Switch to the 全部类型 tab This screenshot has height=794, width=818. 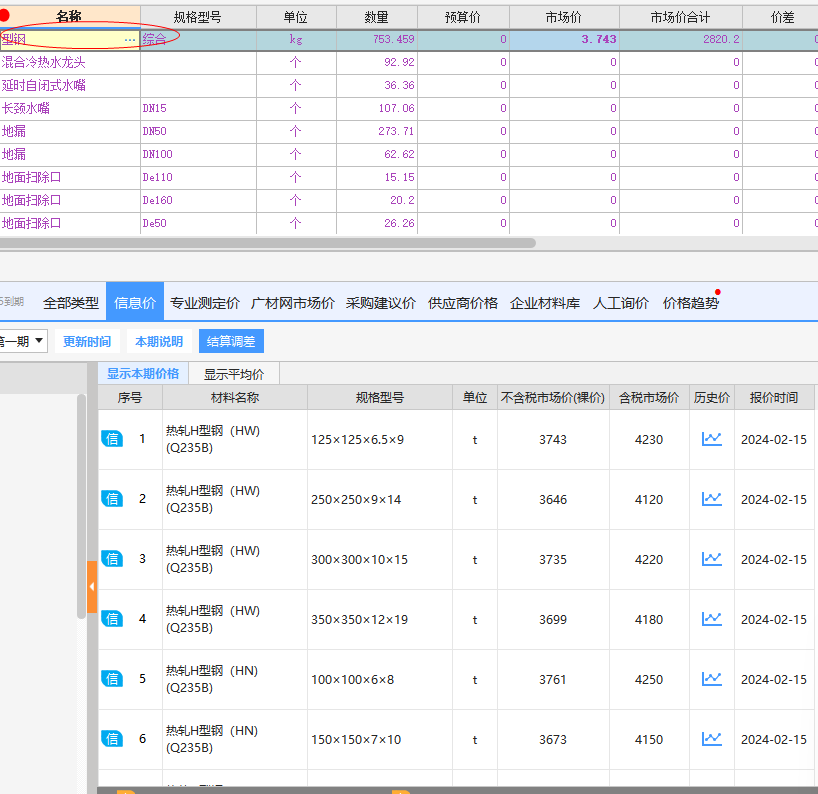(x=71, y=303)
